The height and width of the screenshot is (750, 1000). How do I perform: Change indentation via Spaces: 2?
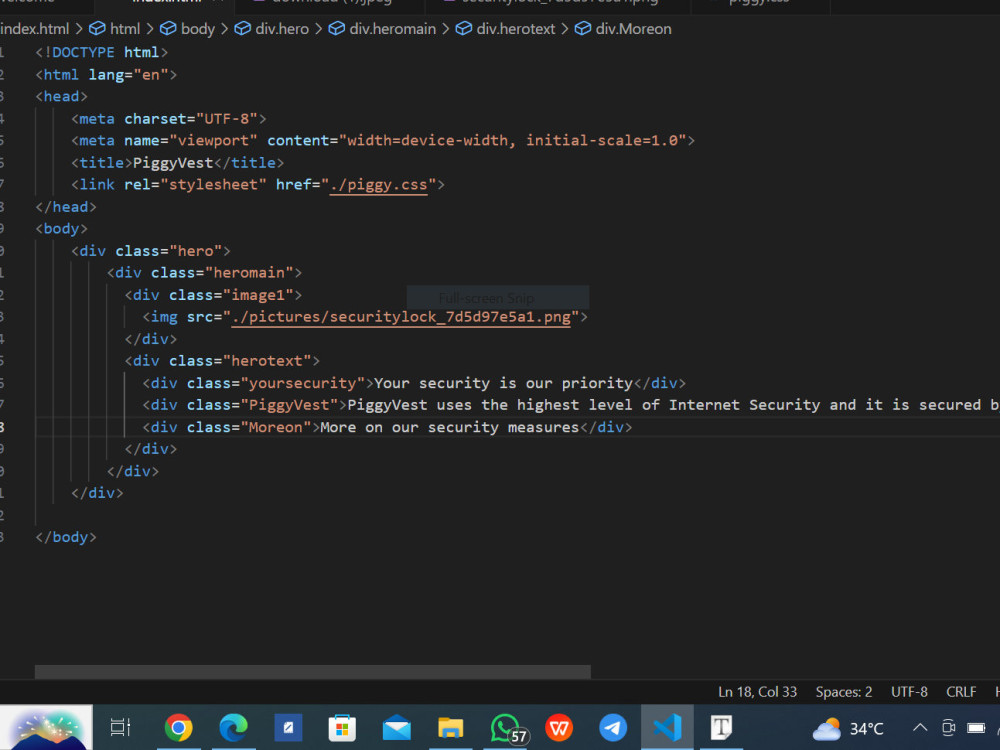(844, 692)
